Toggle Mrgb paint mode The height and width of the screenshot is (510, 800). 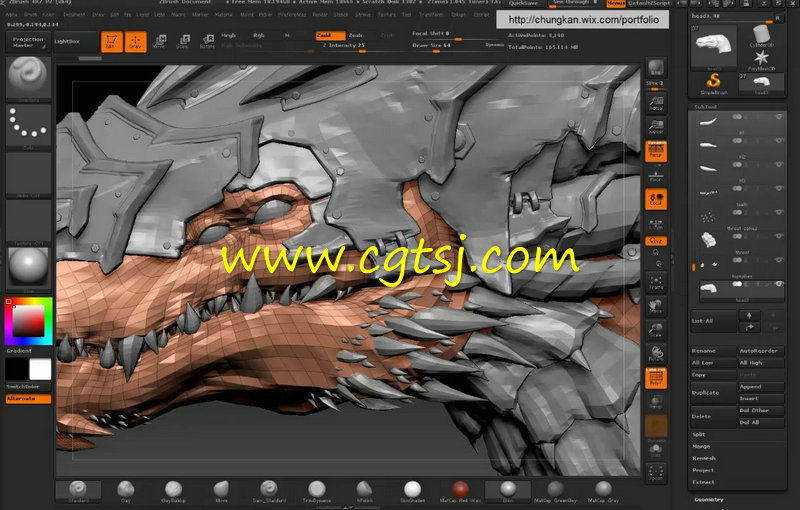(229, 35)
